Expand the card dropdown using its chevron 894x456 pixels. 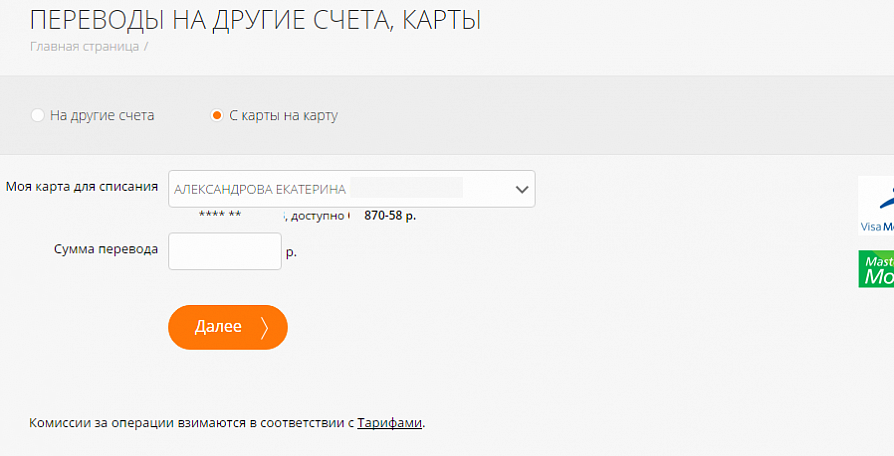pos(520,189)
